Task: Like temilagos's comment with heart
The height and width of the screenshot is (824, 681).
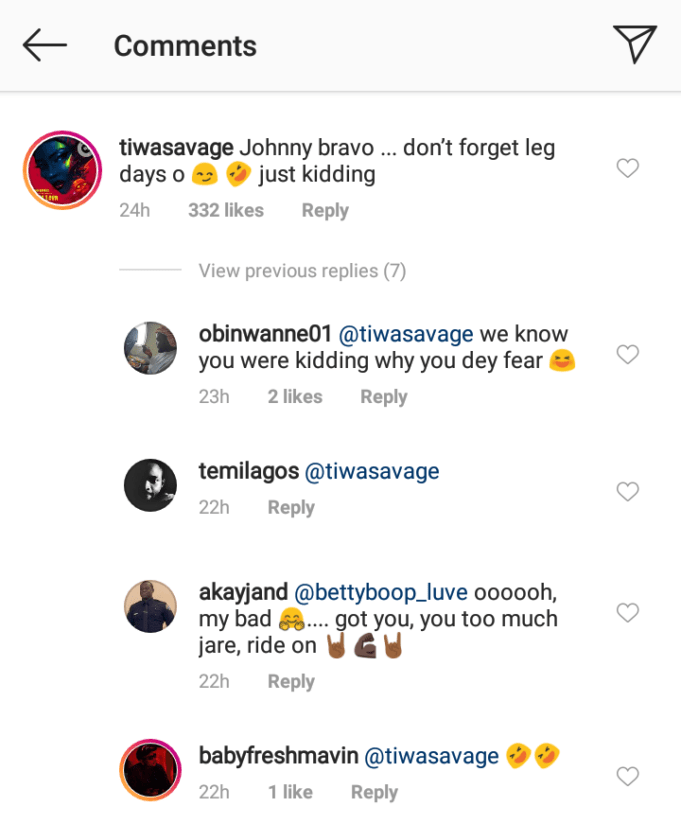Action: [627, 491]
